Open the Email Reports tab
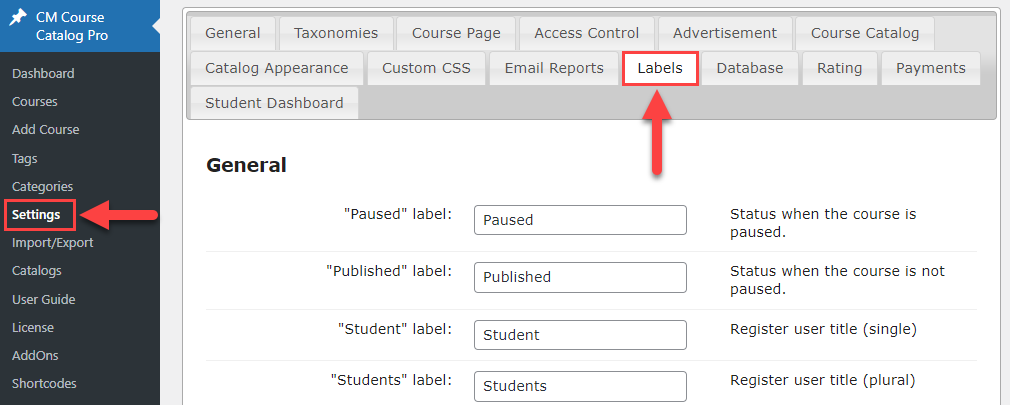Image resolution: width=1010 pixels, height=405 pixels. click(554, 68)
